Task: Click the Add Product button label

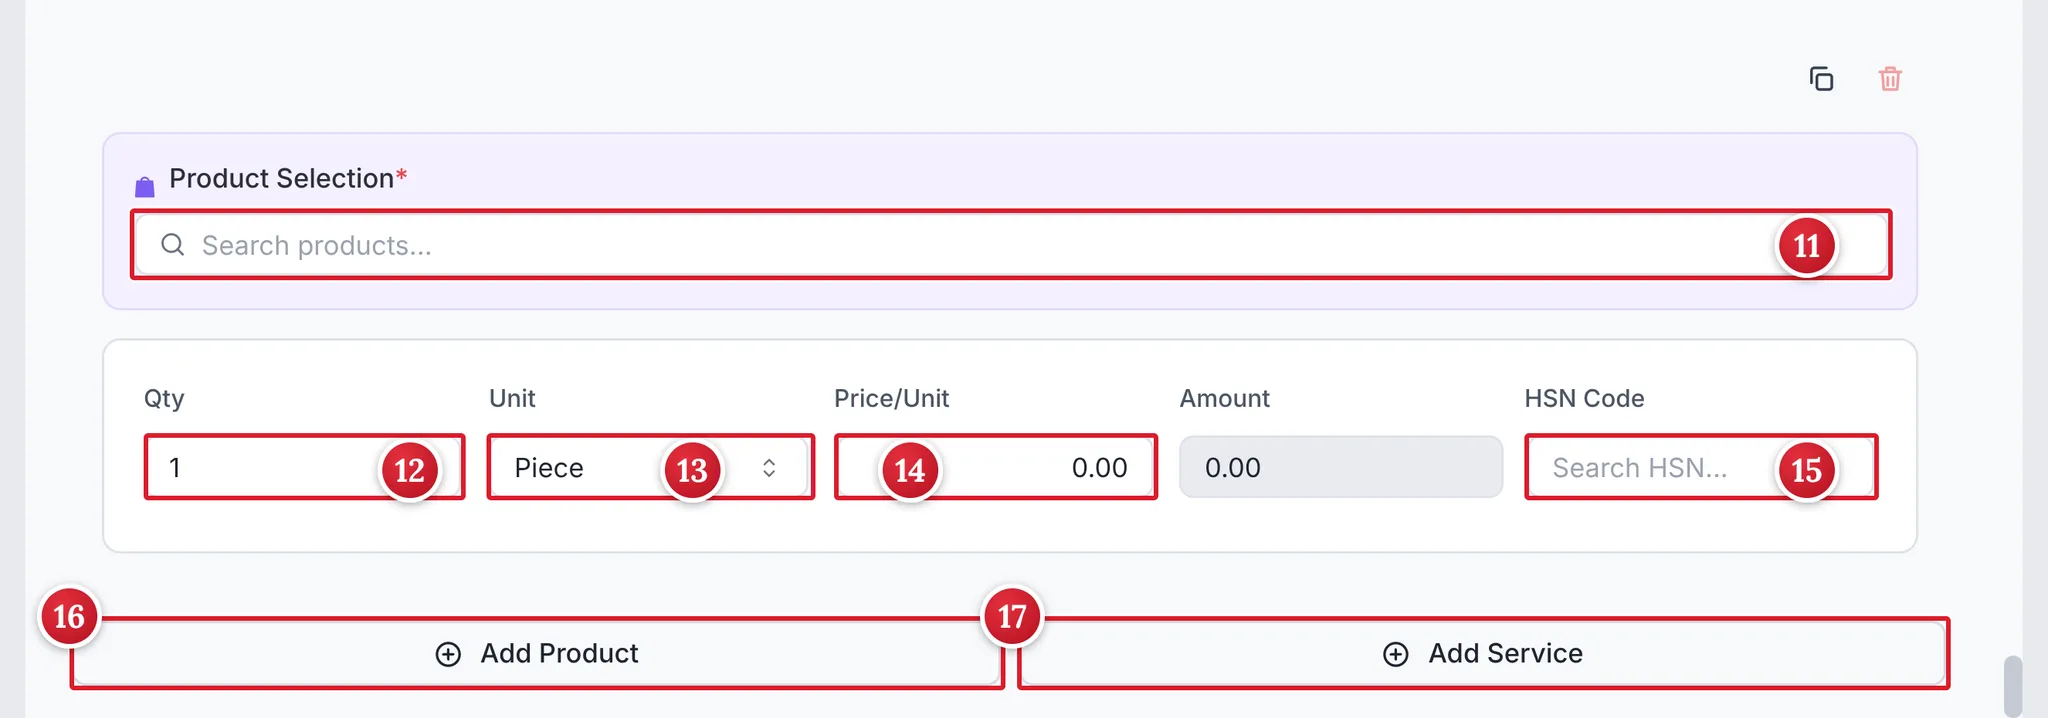Action: click(559, 654)
